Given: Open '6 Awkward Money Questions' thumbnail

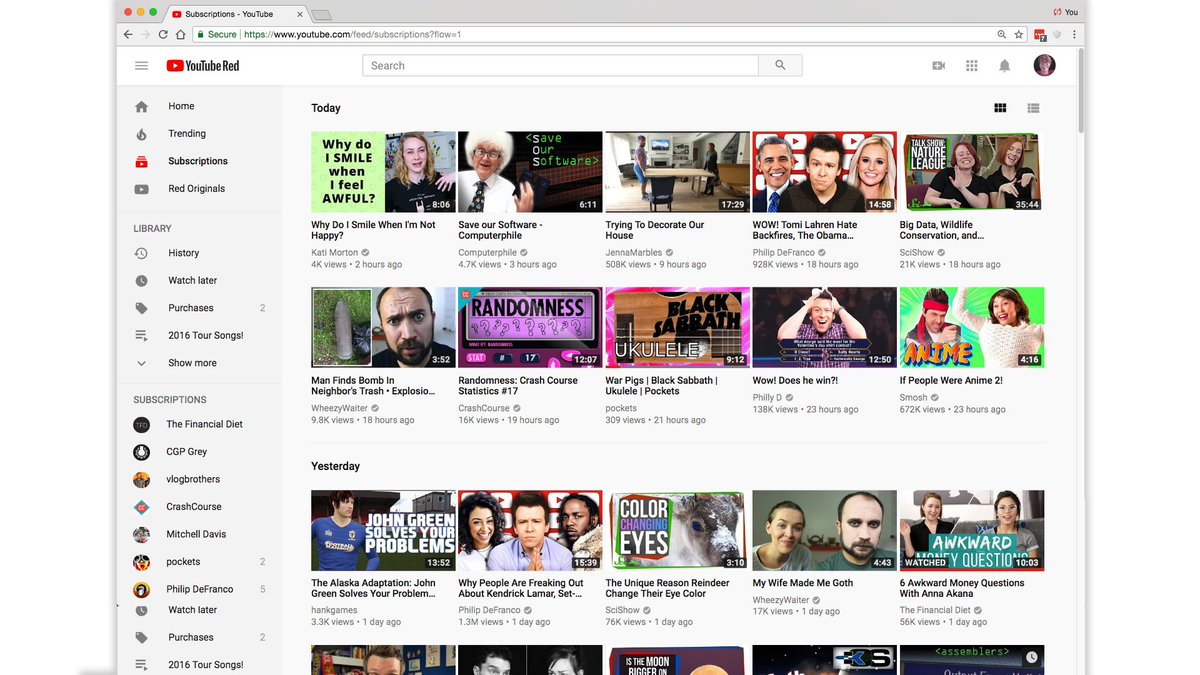Looking at the screenshot, I should [972, 530].
